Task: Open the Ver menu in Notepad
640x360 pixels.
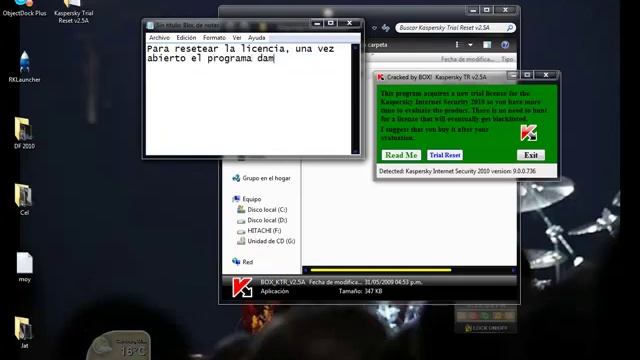Action: 237,38
